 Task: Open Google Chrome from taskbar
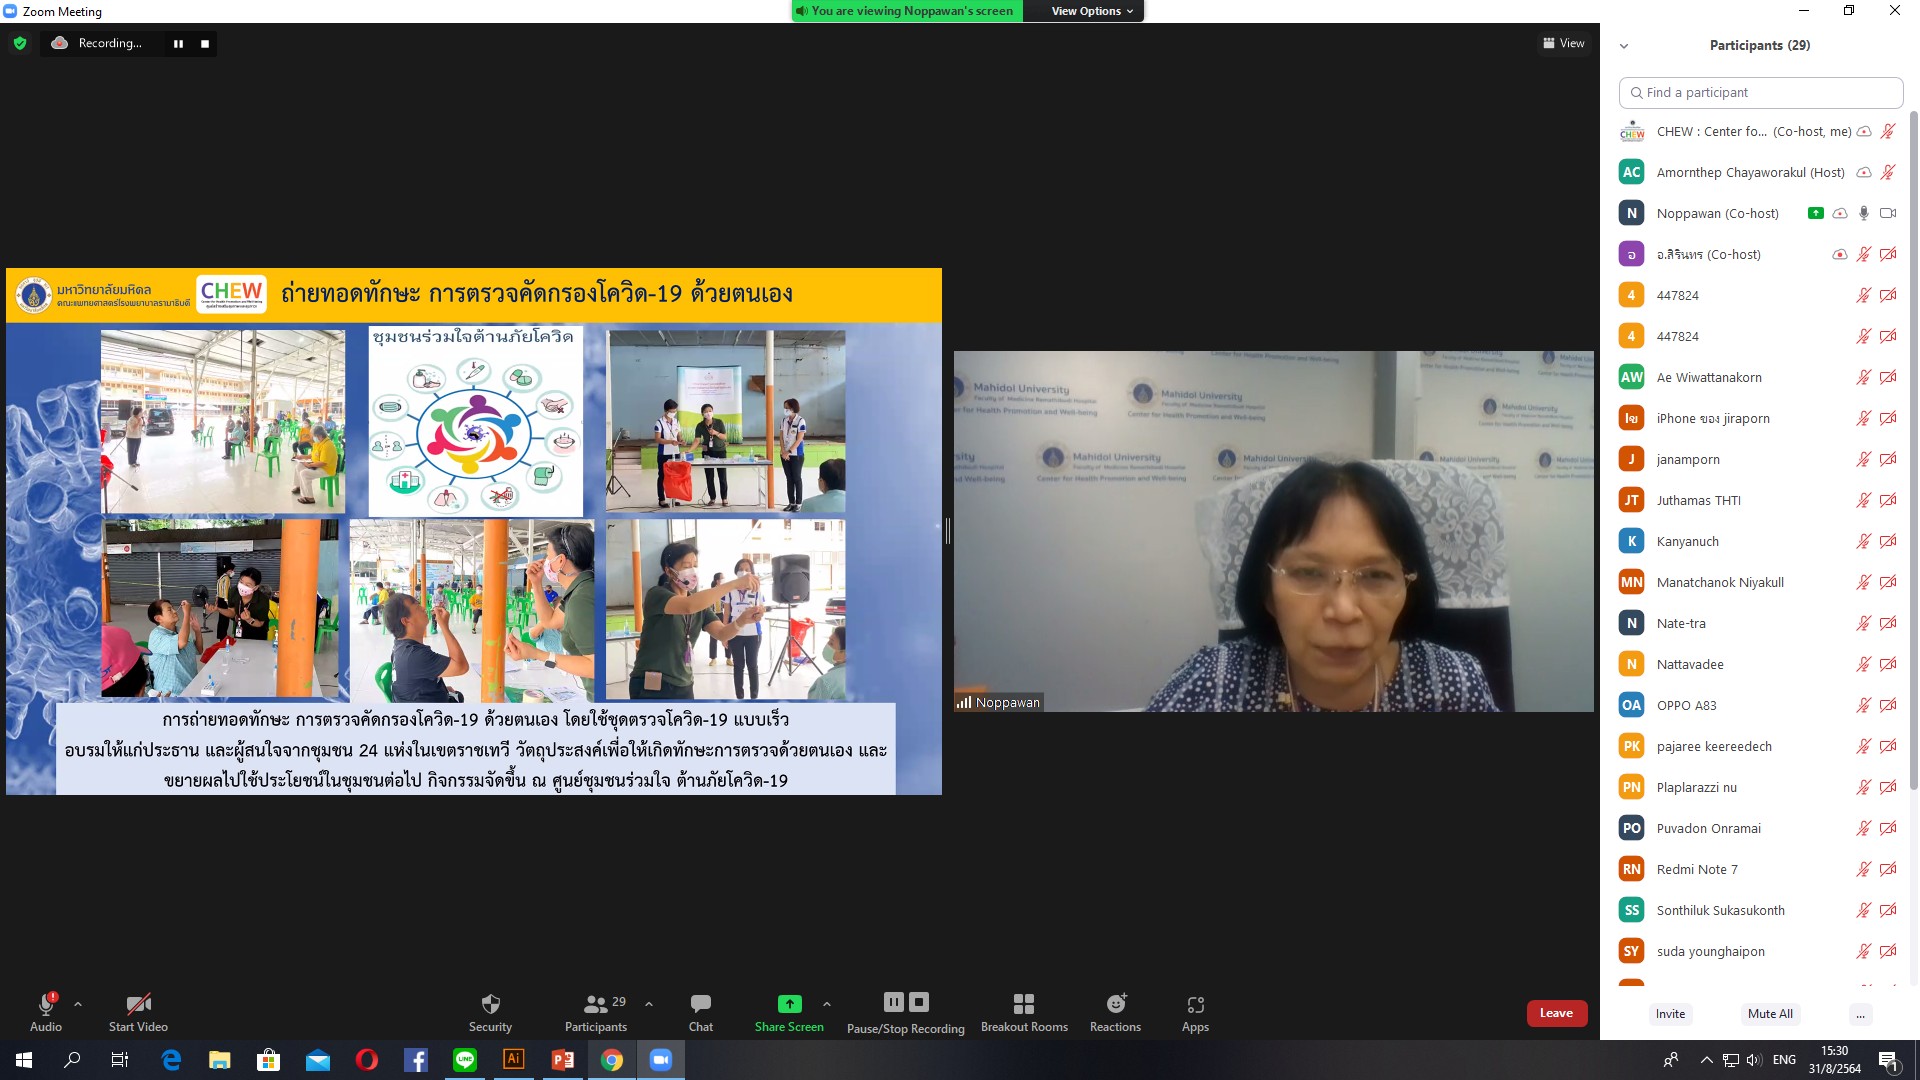(612, 1060)
